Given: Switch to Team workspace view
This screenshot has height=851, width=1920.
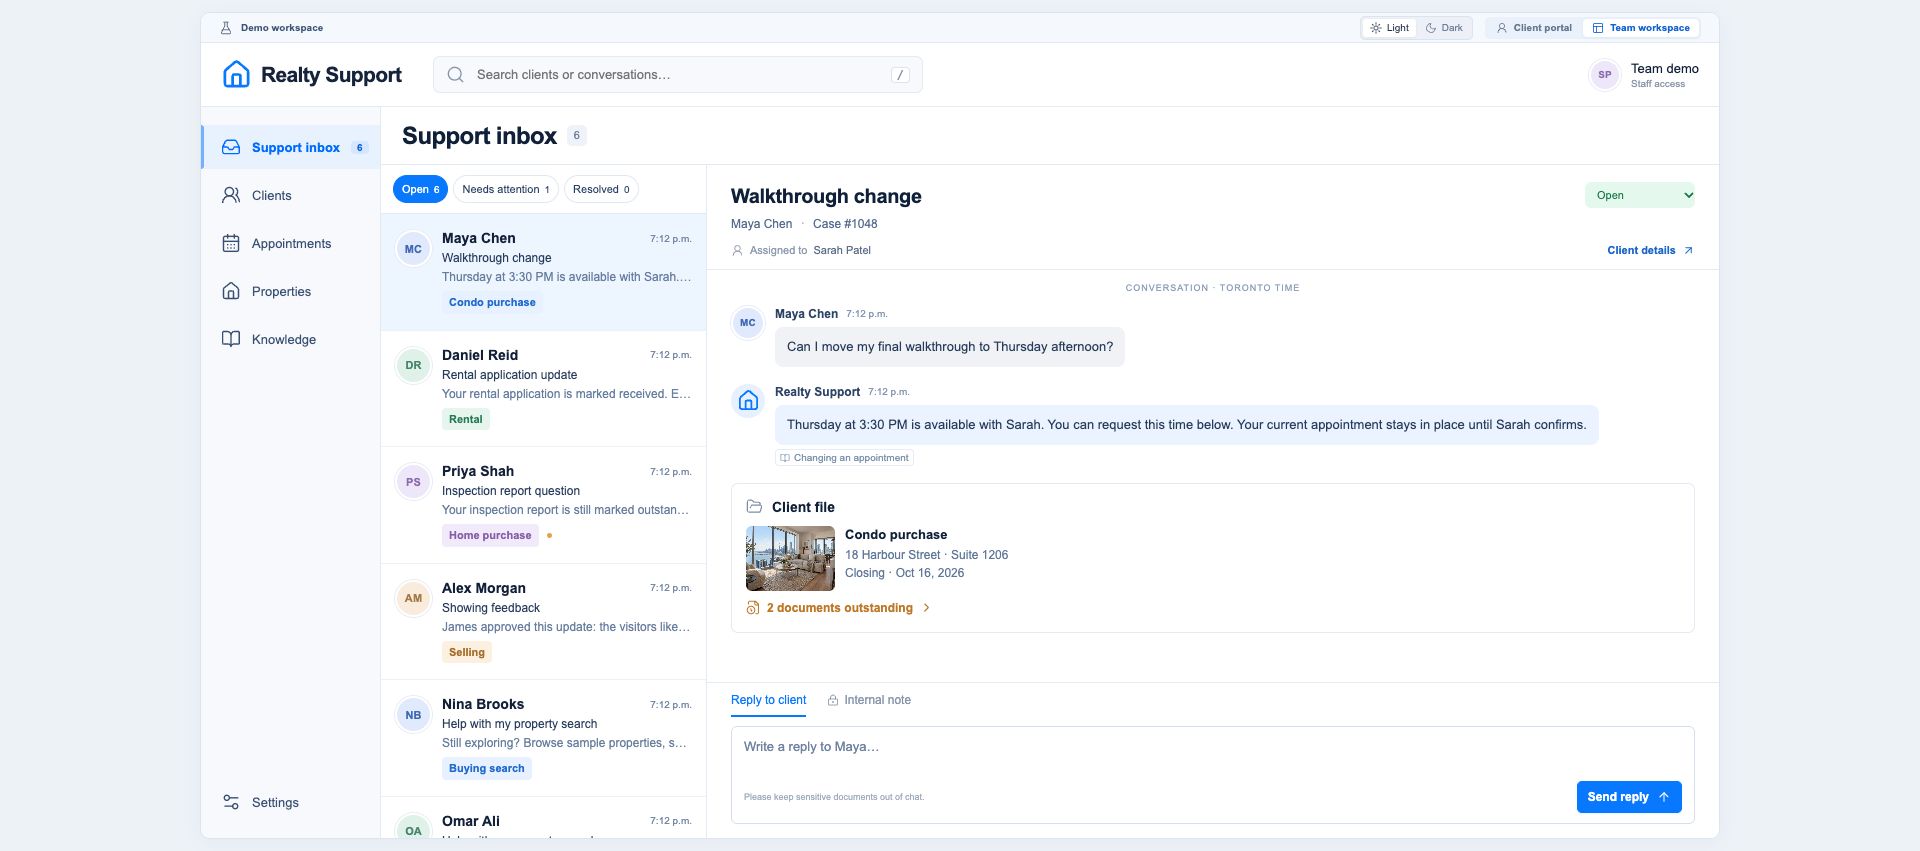Looking at the screenshot, I should [x=1641, y=28].
